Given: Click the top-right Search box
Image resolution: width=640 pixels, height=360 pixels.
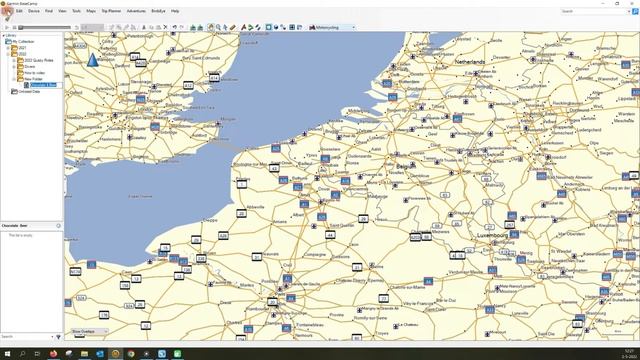Looking at the screenshot, I should 594,11.
